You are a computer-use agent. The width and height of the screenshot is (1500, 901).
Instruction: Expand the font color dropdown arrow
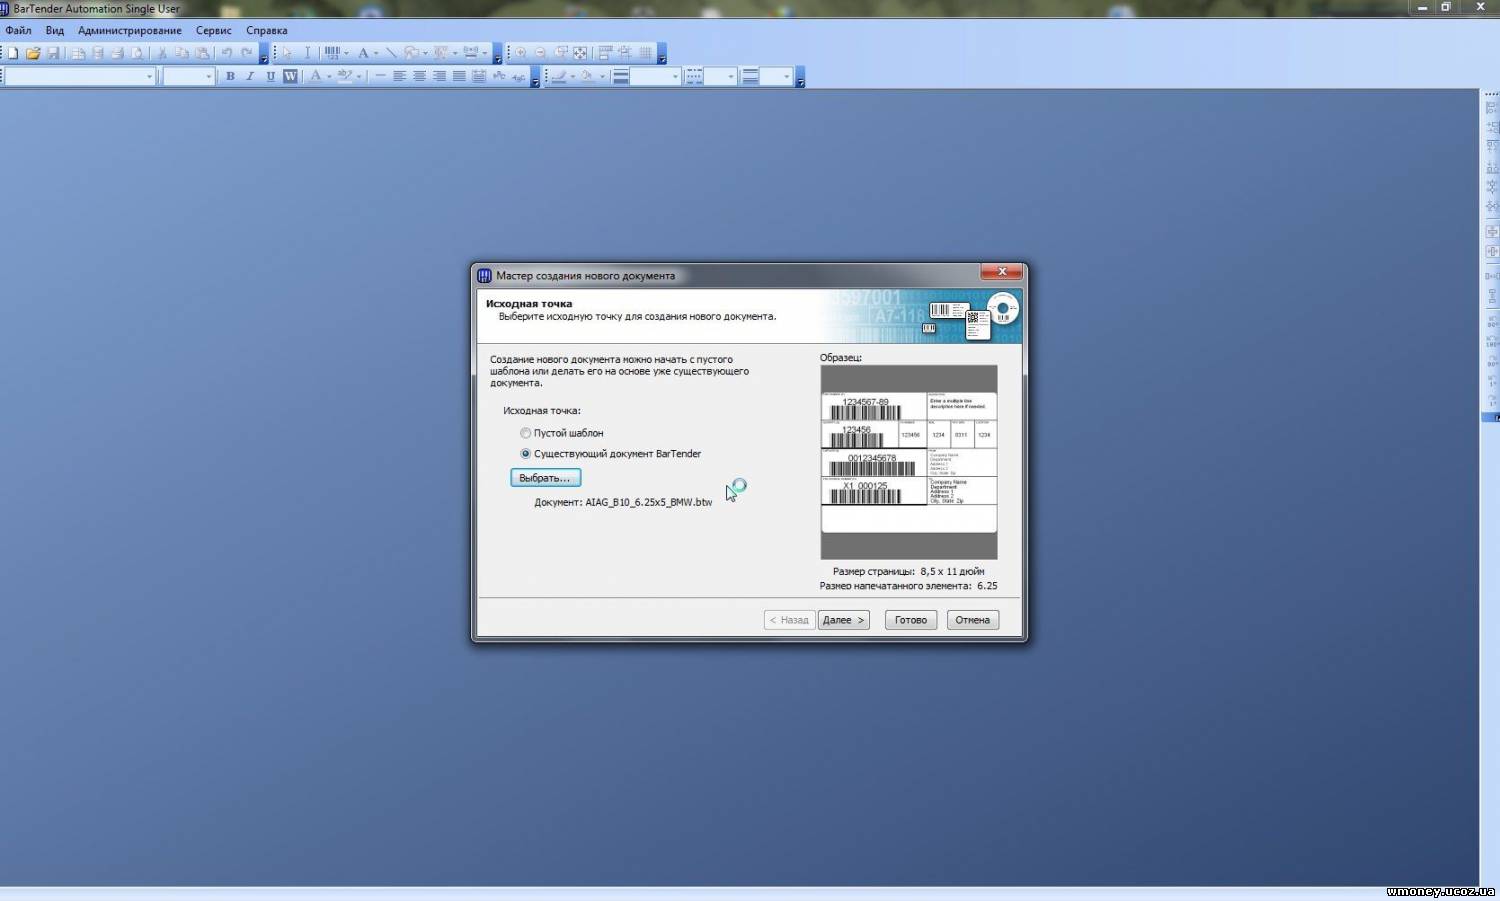[329, 76]
